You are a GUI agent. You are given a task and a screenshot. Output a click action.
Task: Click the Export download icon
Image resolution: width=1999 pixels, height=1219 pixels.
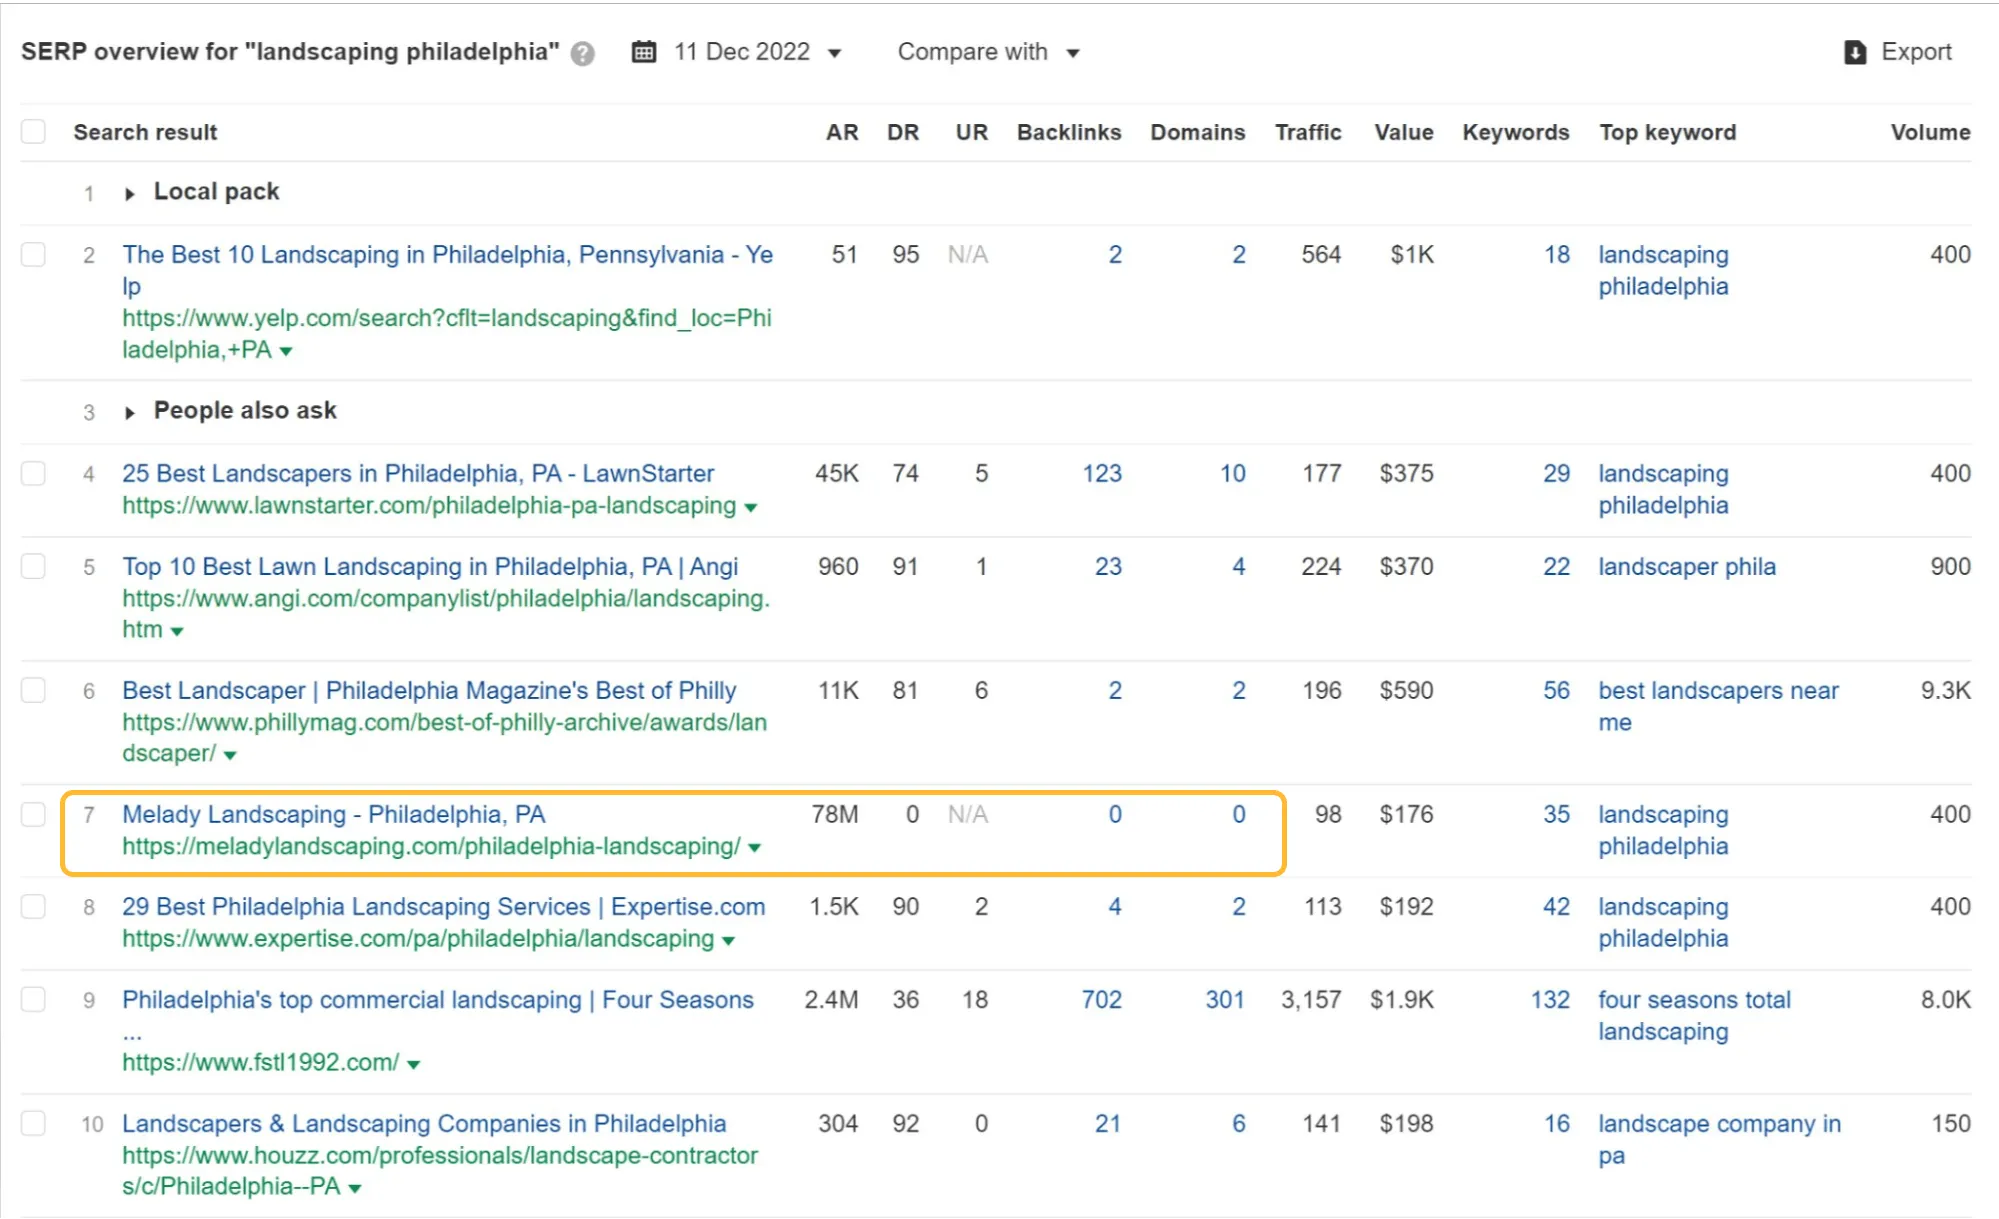point(1855,52)
